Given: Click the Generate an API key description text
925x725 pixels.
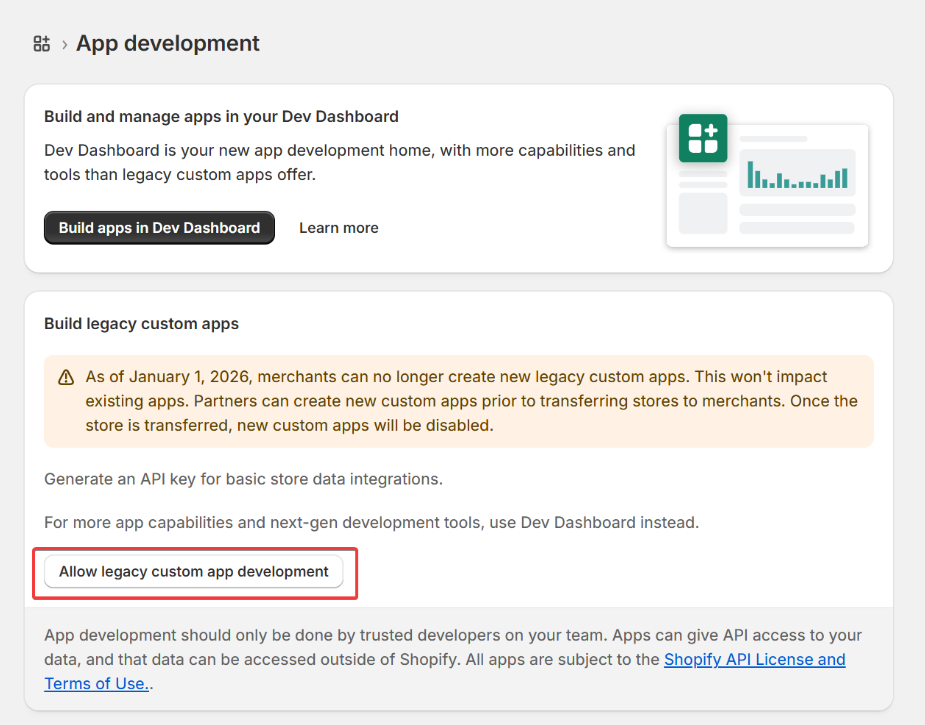Looking at the screenshot, I should (x=243, y=479).
